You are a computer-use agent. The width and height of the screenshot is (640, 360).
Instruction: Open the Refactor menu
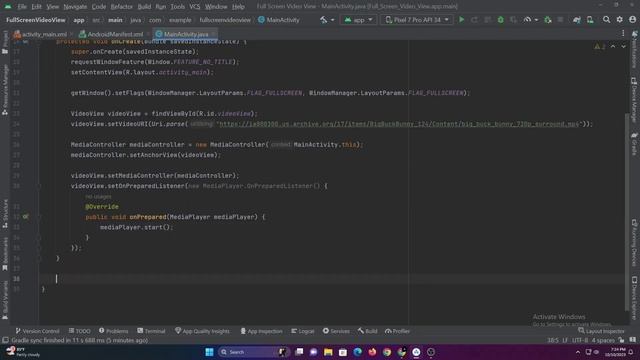(122, 7)
